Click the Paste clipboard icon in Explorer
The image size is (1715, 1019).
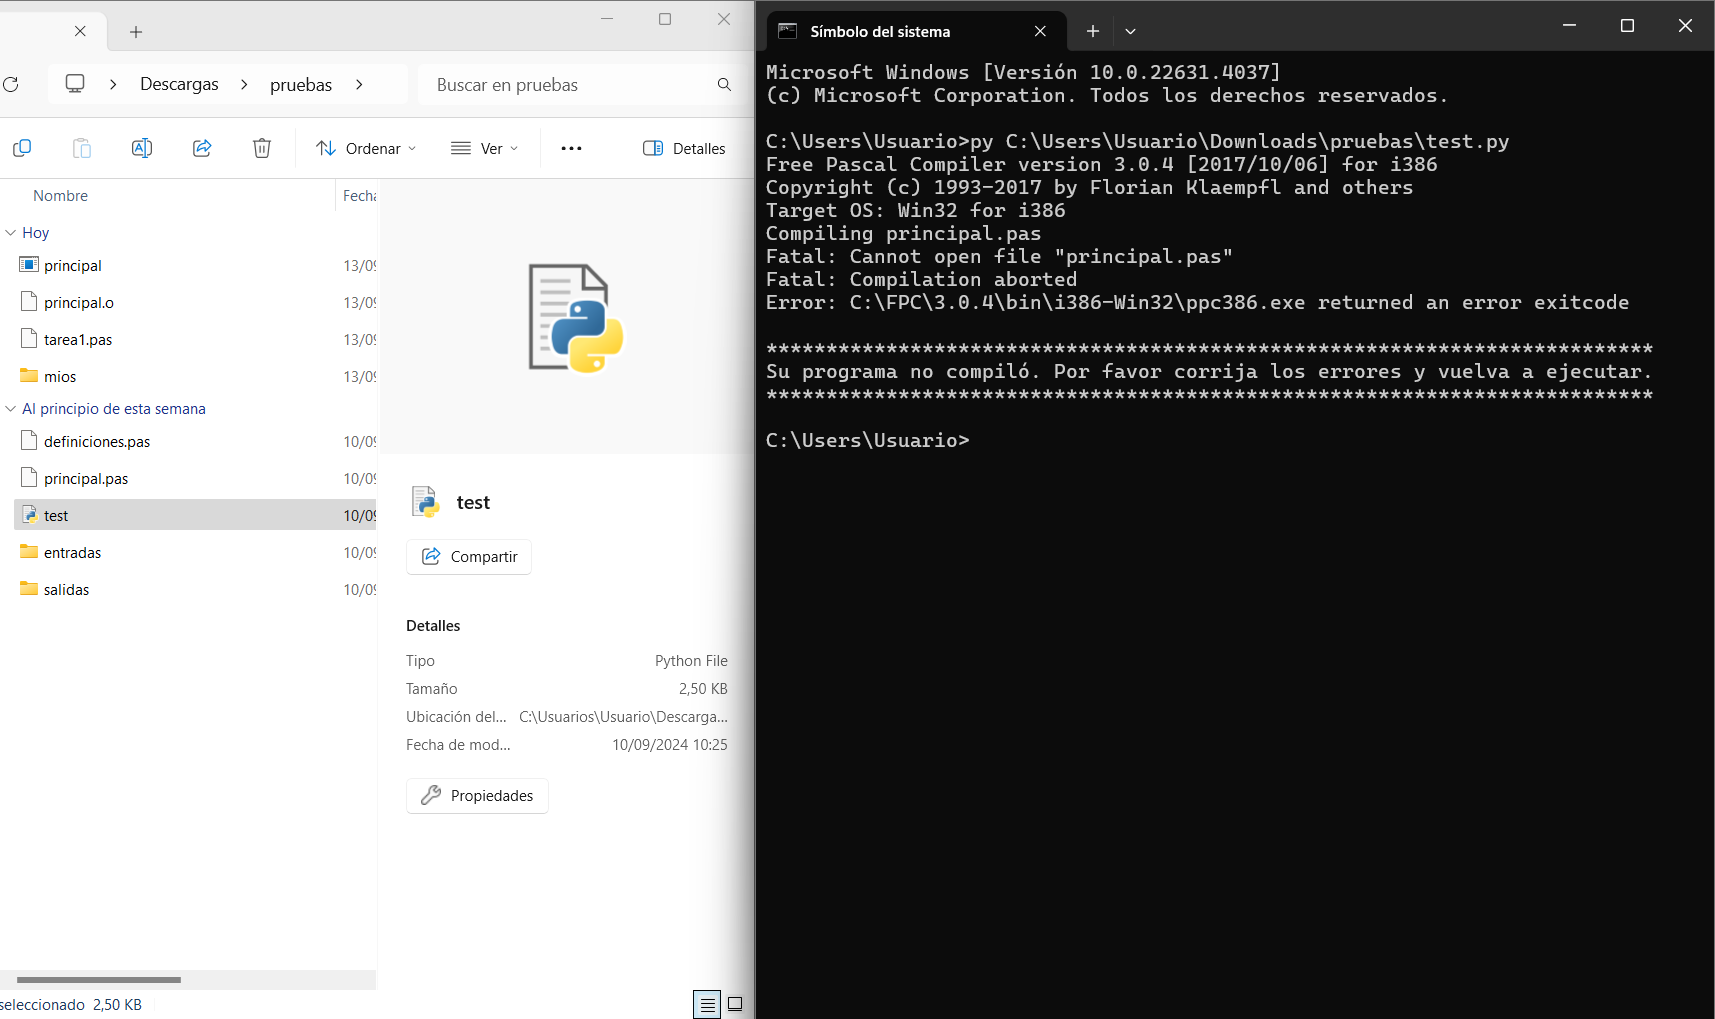tap(82, 148)
